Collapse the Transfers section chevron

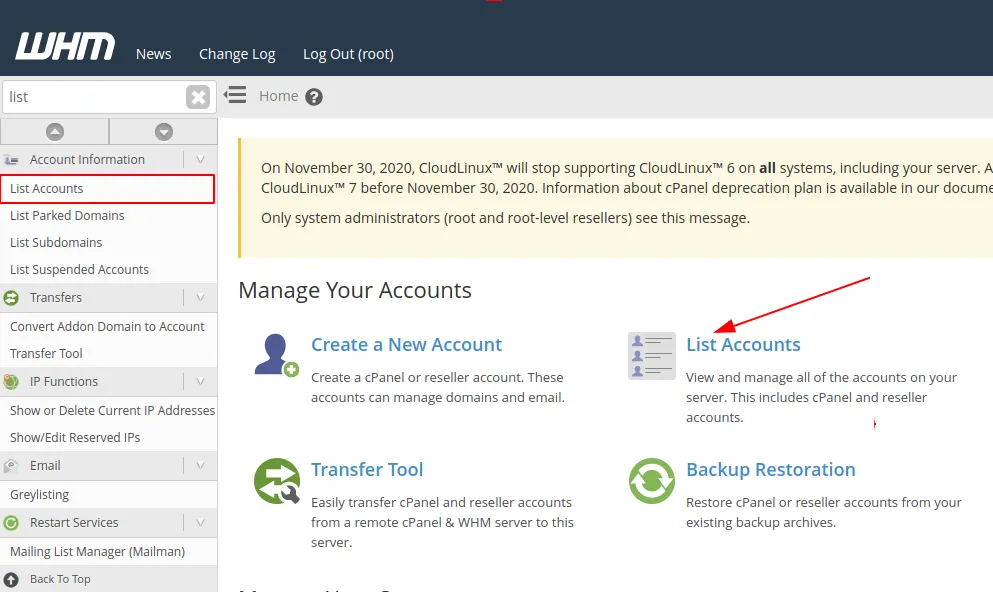(x=200, y=298)
